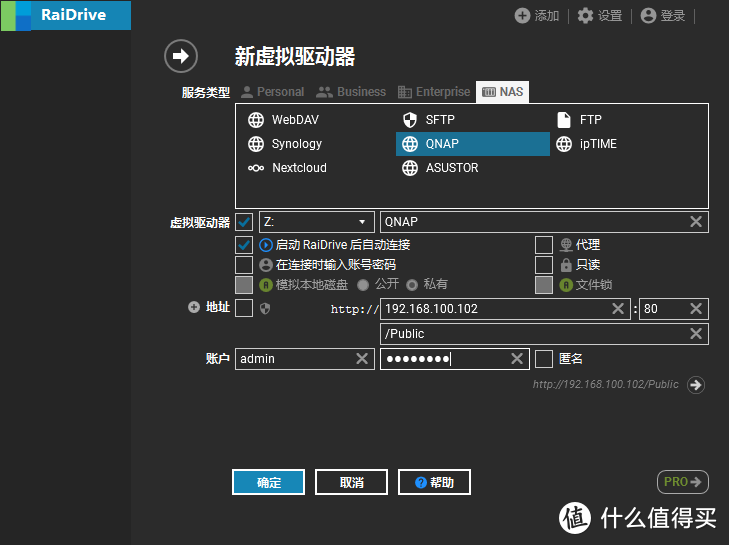This screenshot has height=545, width=729.
Task: Click the PRO upgrade badge
Action: tap(683, 482)
